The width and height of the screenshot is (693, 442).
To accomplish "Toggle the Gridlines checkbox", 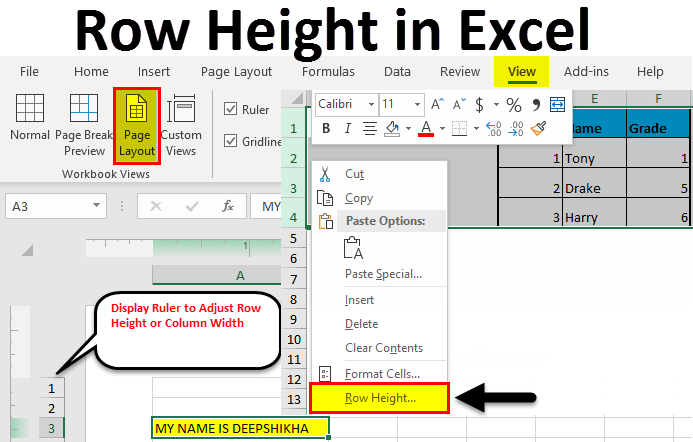I will (230, 141).
